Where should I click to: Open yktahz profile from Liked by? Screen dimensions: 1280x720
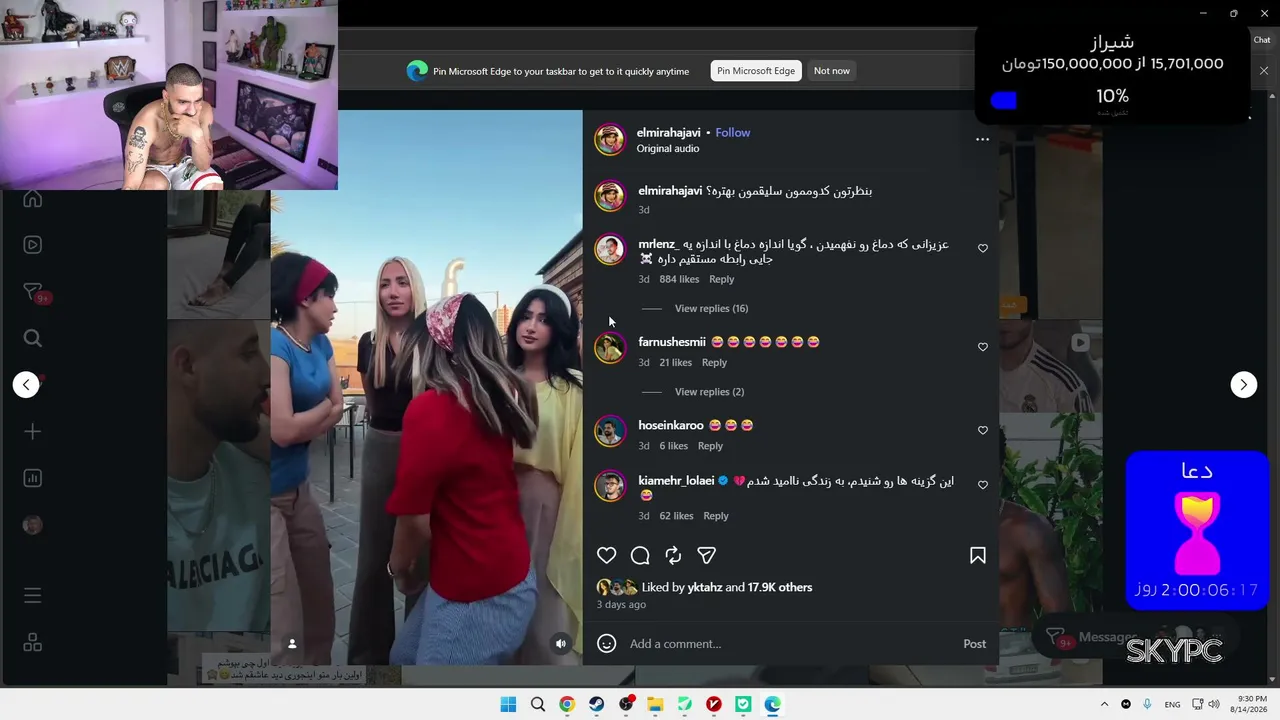706,587
